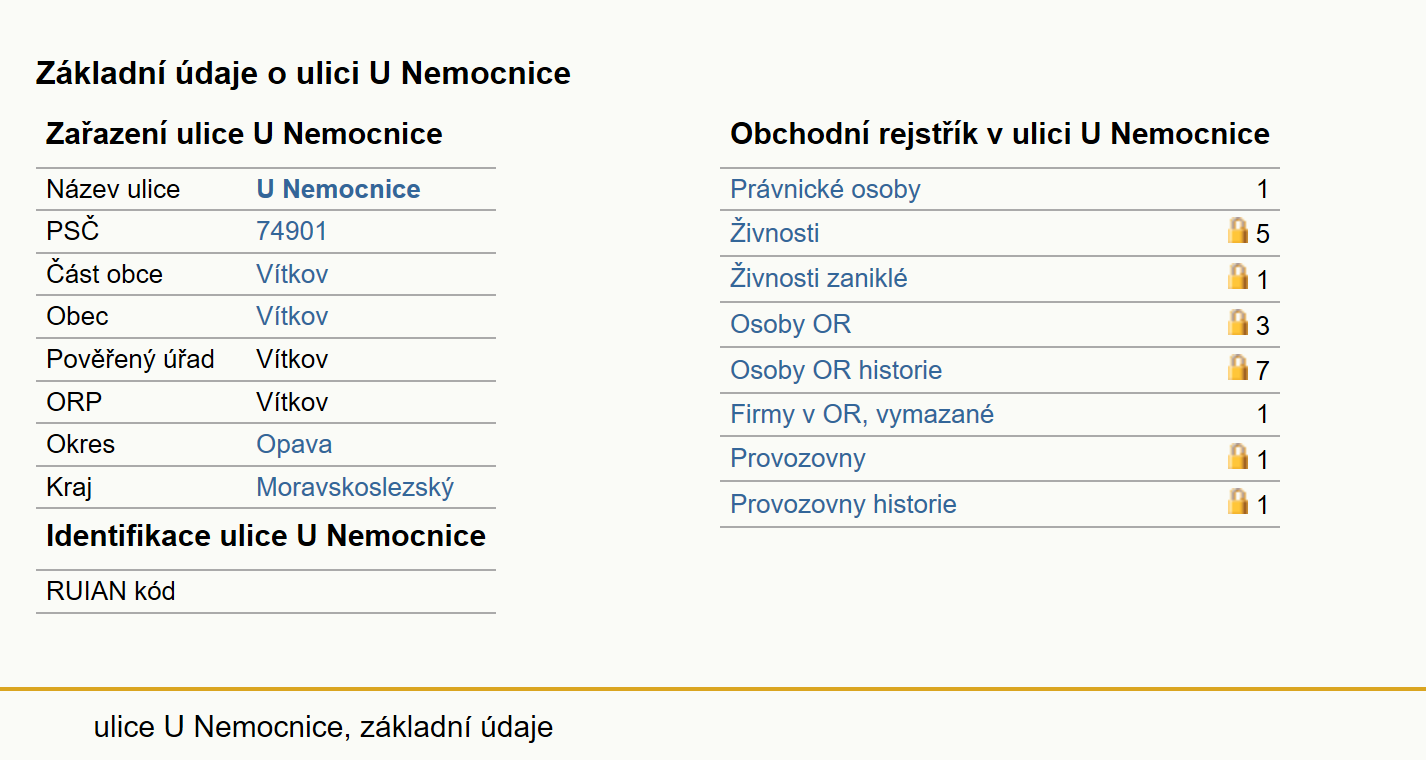Open the postal code 74901 link

[x=291, y=231]
